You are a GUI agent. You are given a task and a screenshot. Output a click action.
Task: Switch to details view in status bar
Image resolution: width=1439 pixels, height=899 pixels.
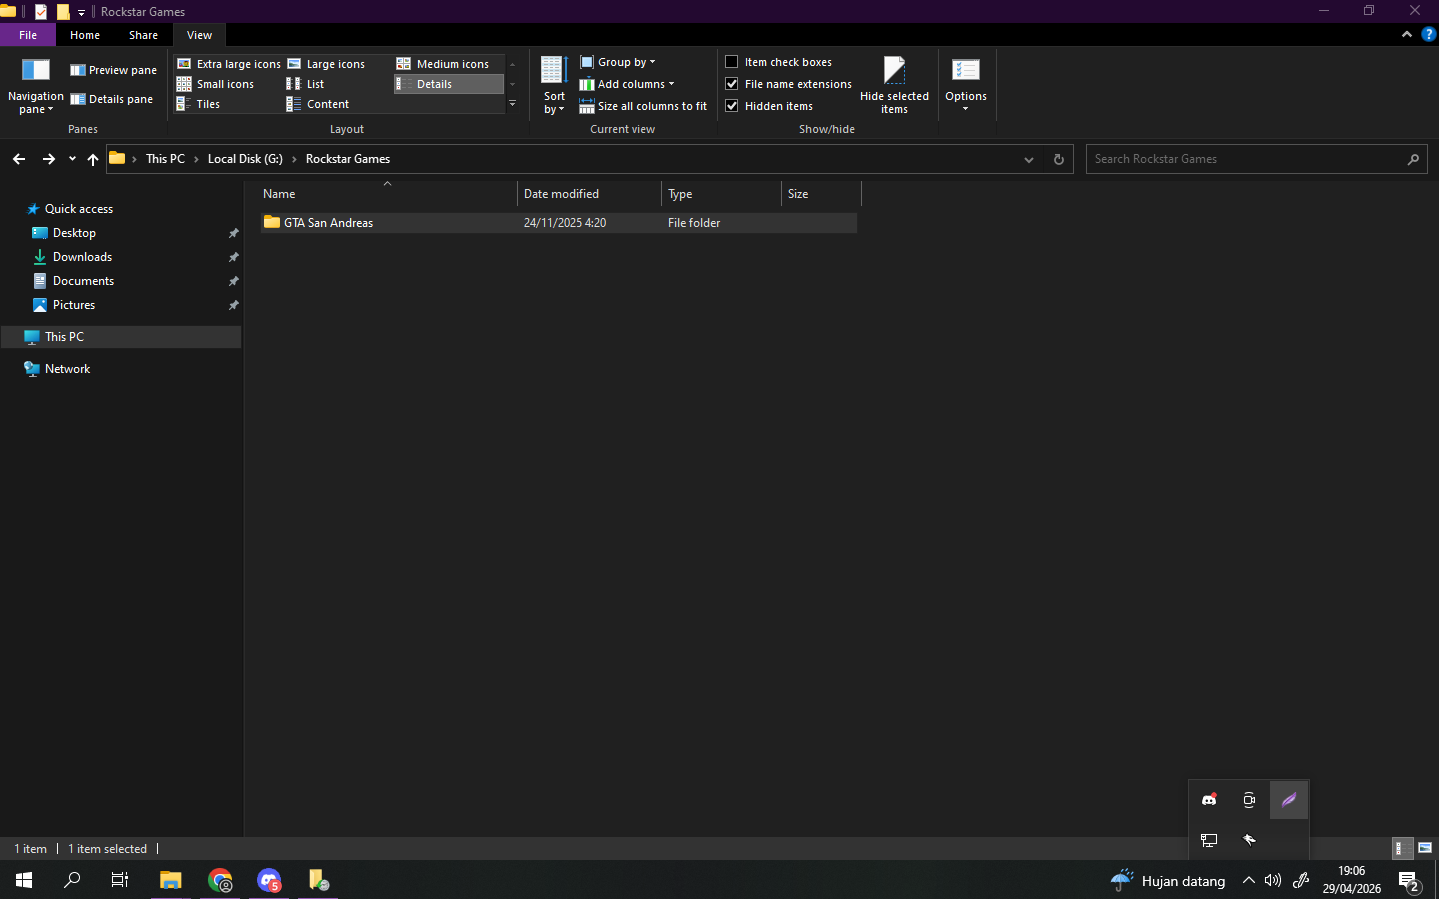1402,848
